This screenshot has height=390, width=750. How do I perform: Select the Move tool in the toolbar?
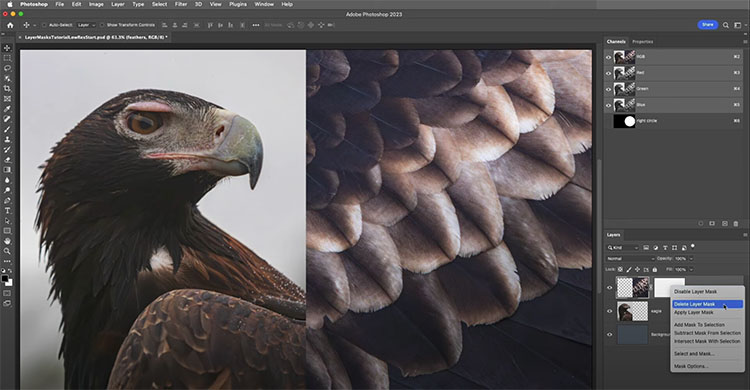coord(7,48)
